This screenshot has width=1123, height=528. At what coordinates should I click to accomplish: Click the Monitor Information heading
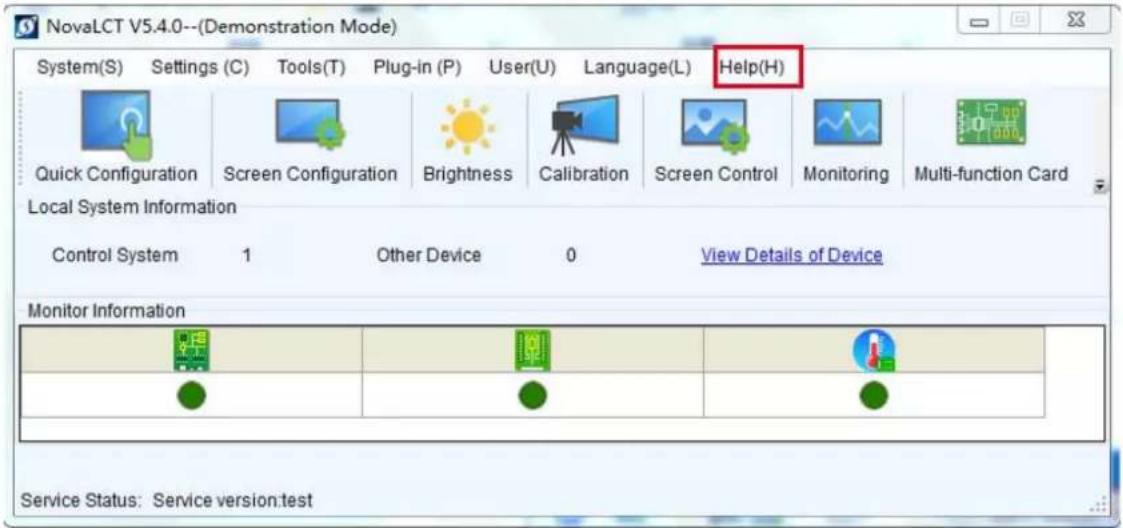click(x=106, y=311)
